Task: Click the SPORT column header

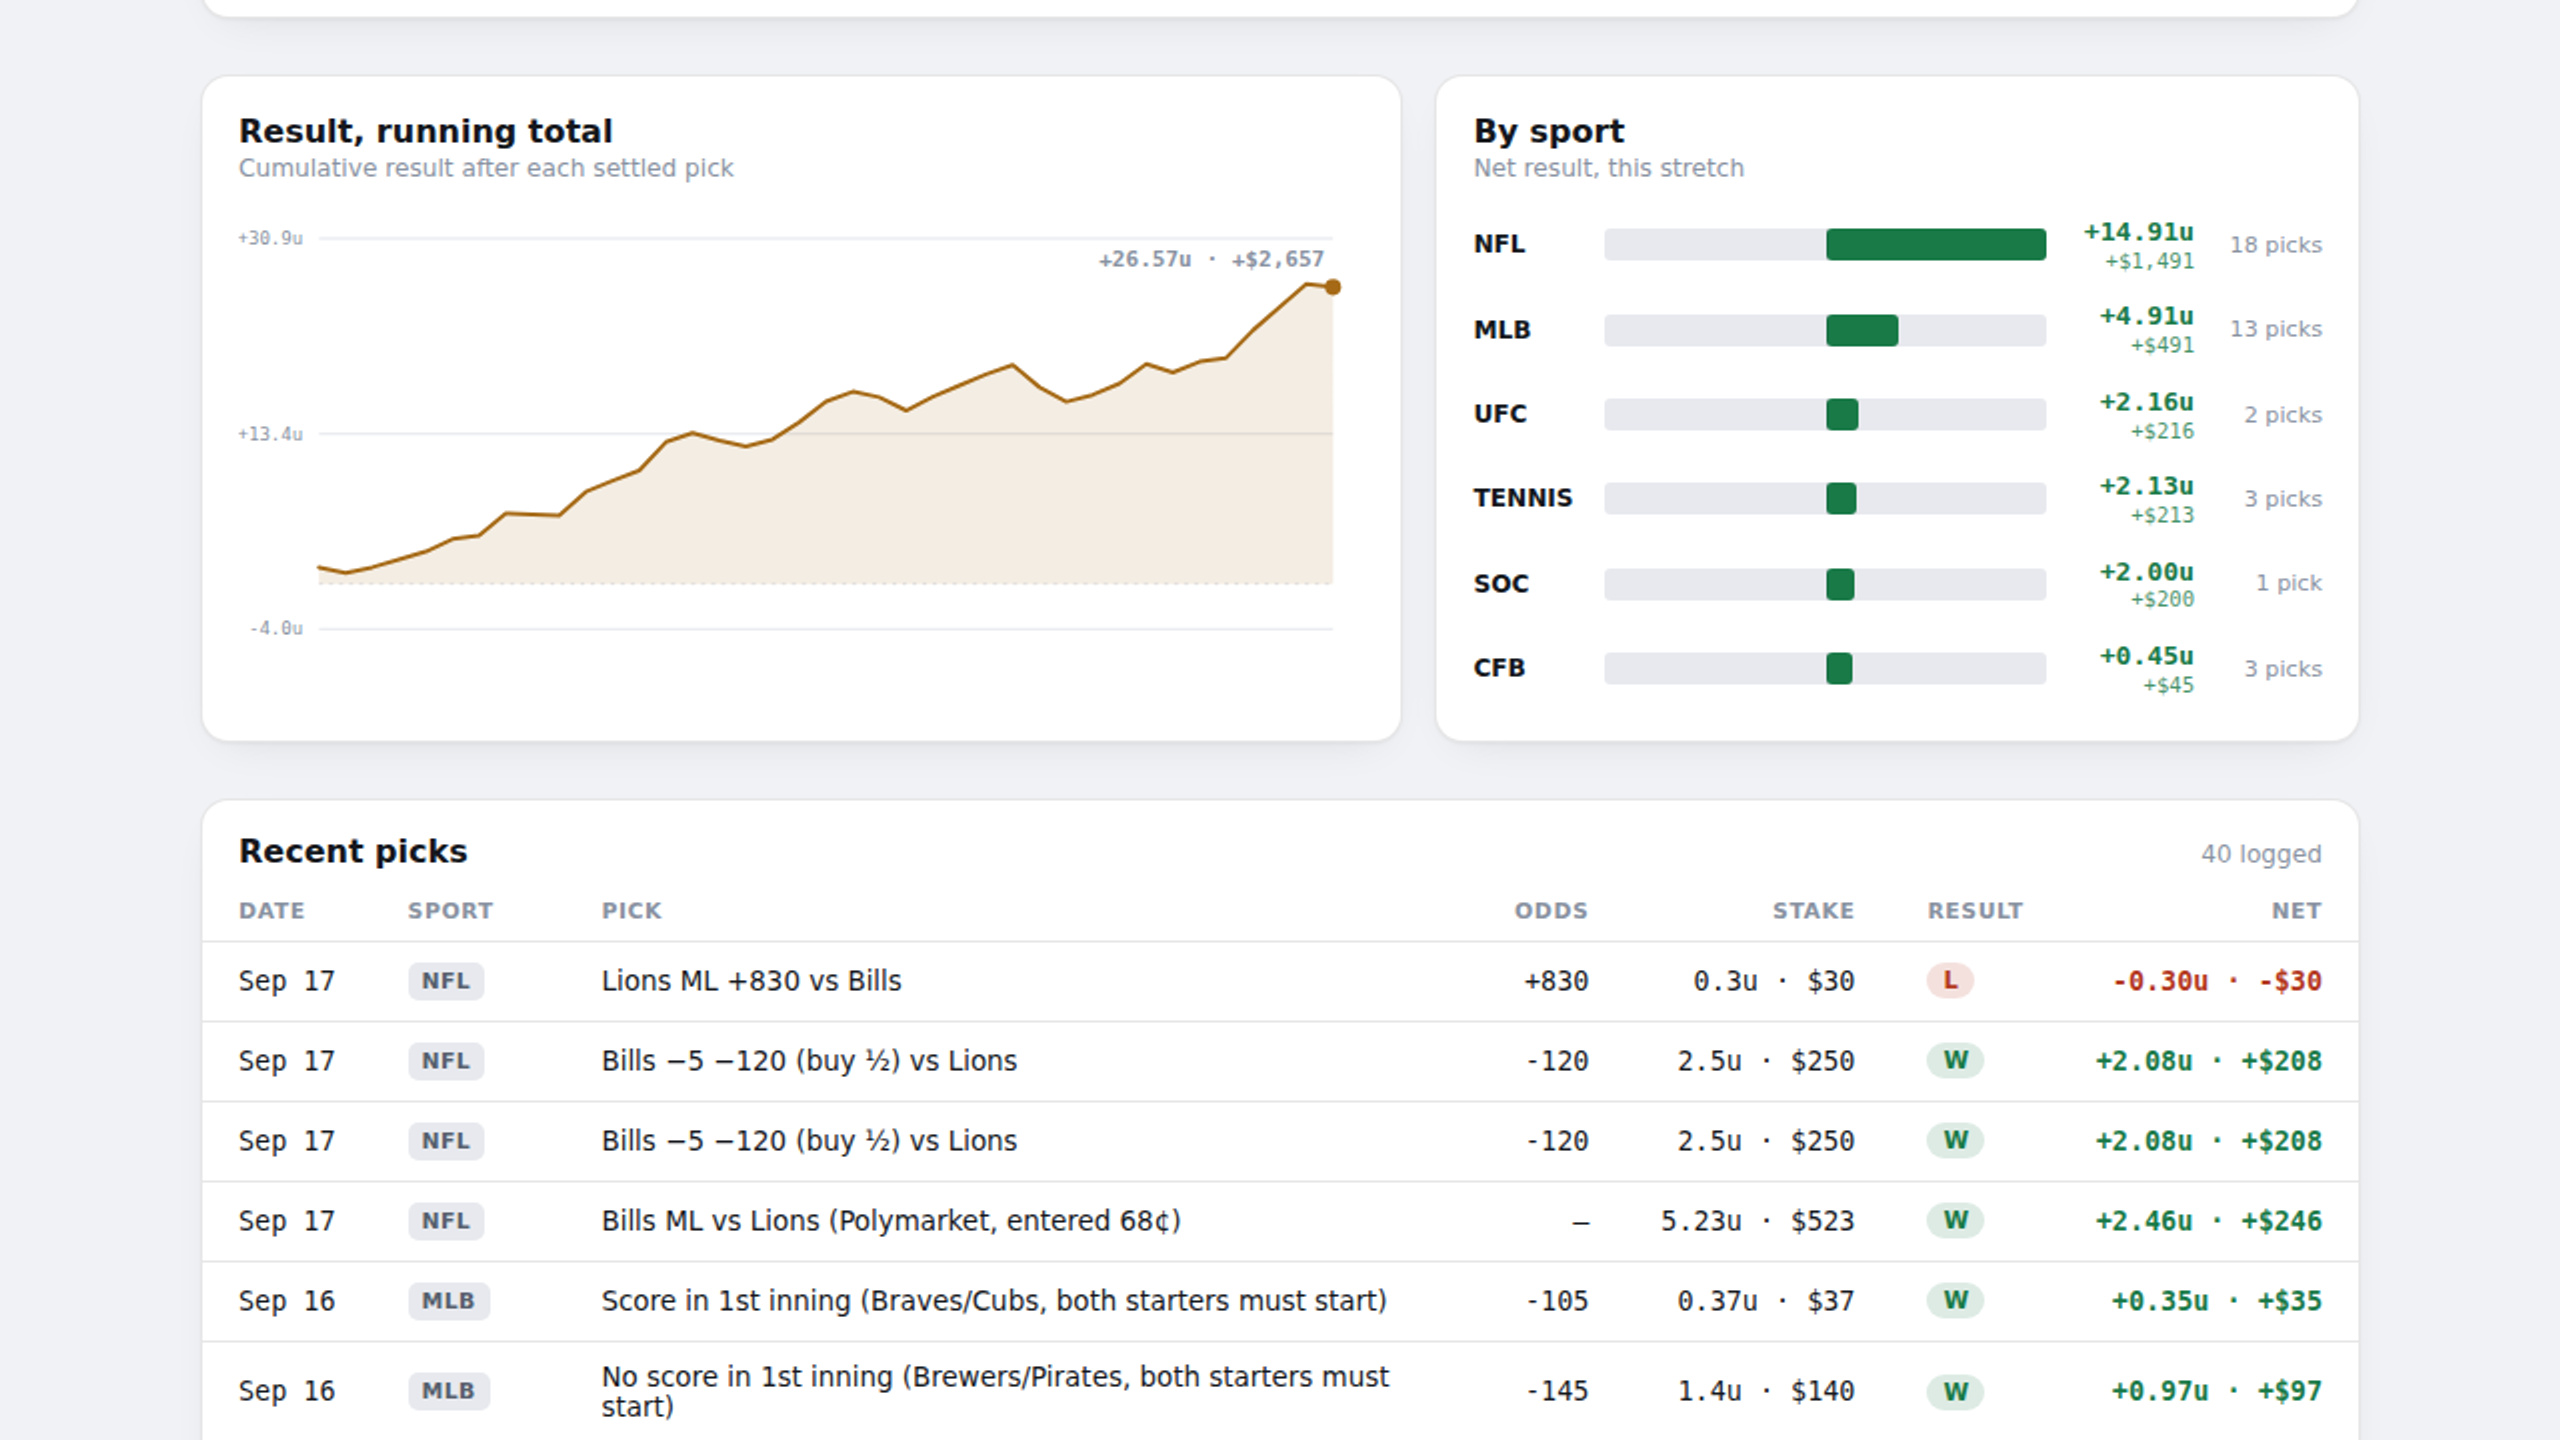Action: tap(450, 911)
